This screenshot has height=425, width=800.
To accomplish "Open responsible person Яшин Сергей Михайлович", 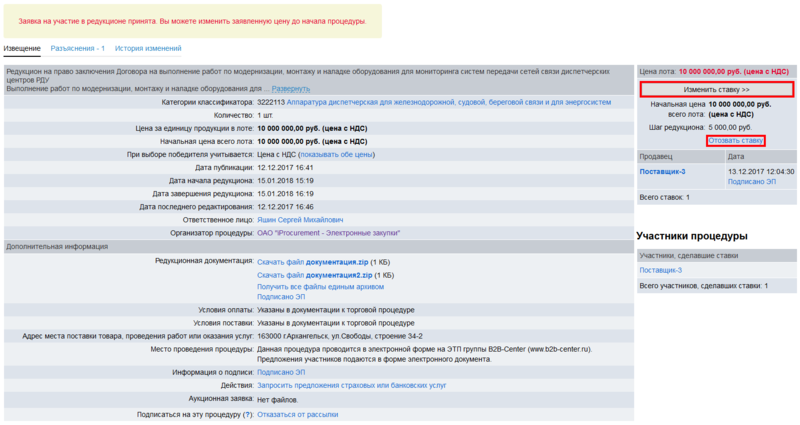I will click(300, 219).
